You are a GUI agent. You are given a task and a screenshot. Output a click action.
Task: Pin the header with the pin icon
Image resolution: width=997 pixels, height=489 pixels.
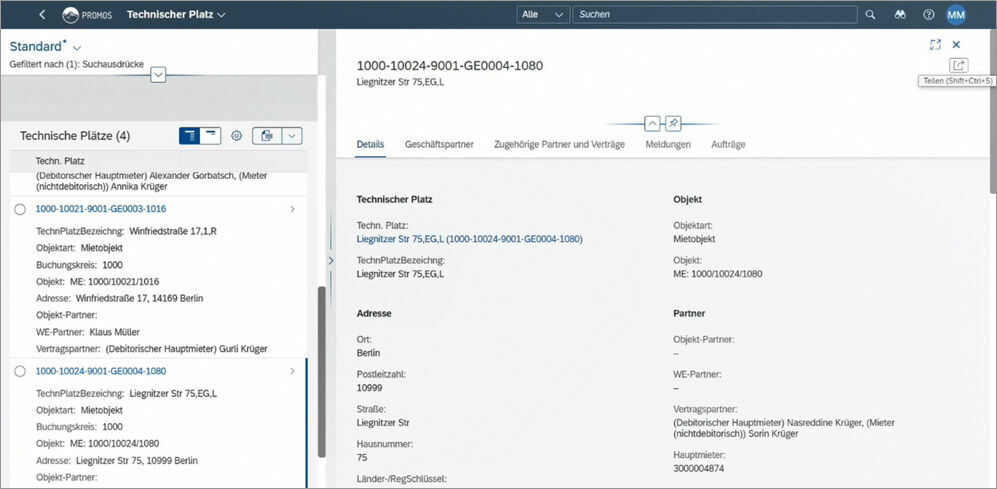coord(674,123)
